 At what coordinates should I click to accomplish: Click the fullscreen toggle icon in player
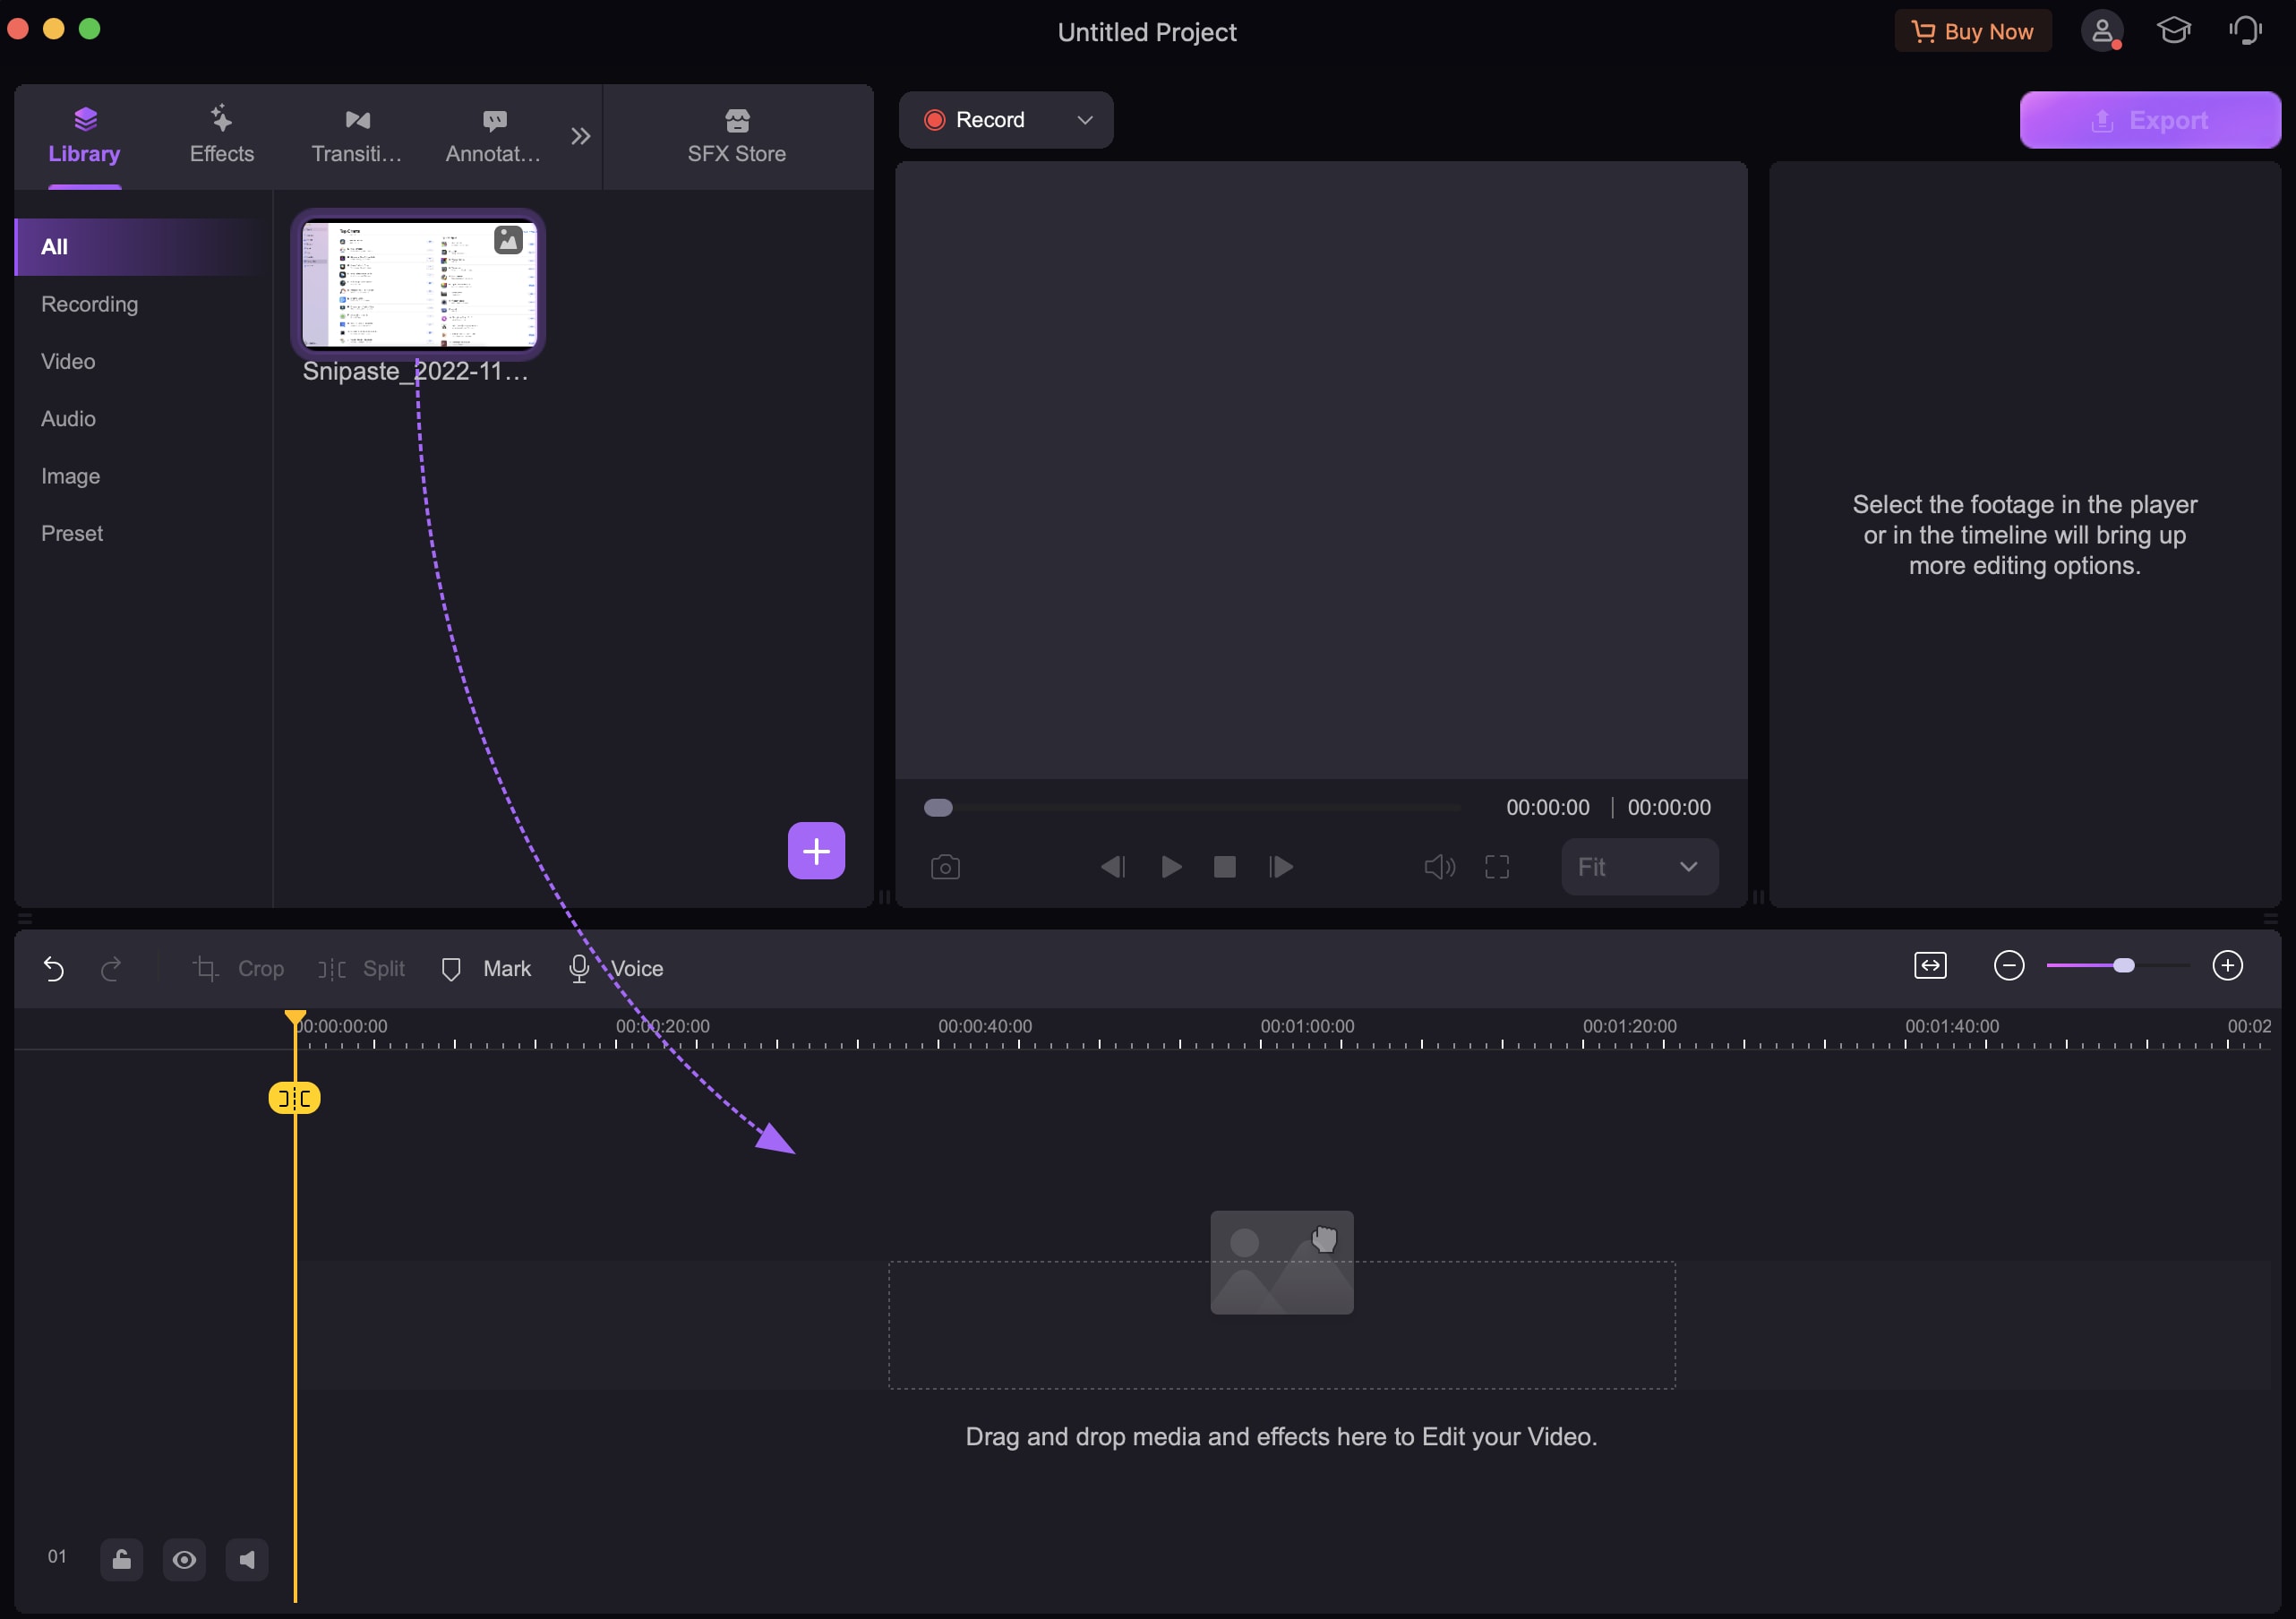[x=1501, y=866]
